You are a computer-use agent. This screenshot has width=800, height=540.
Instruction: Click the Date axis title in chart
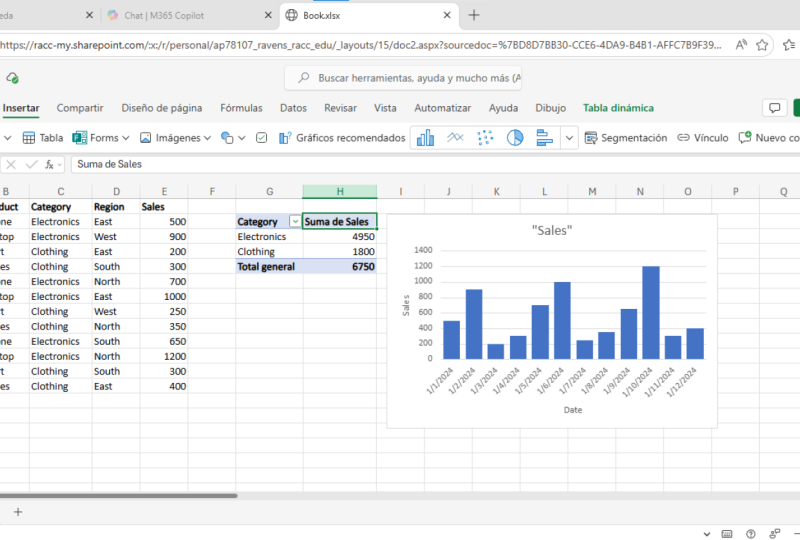pyautogui.click(x=573, y=410)
